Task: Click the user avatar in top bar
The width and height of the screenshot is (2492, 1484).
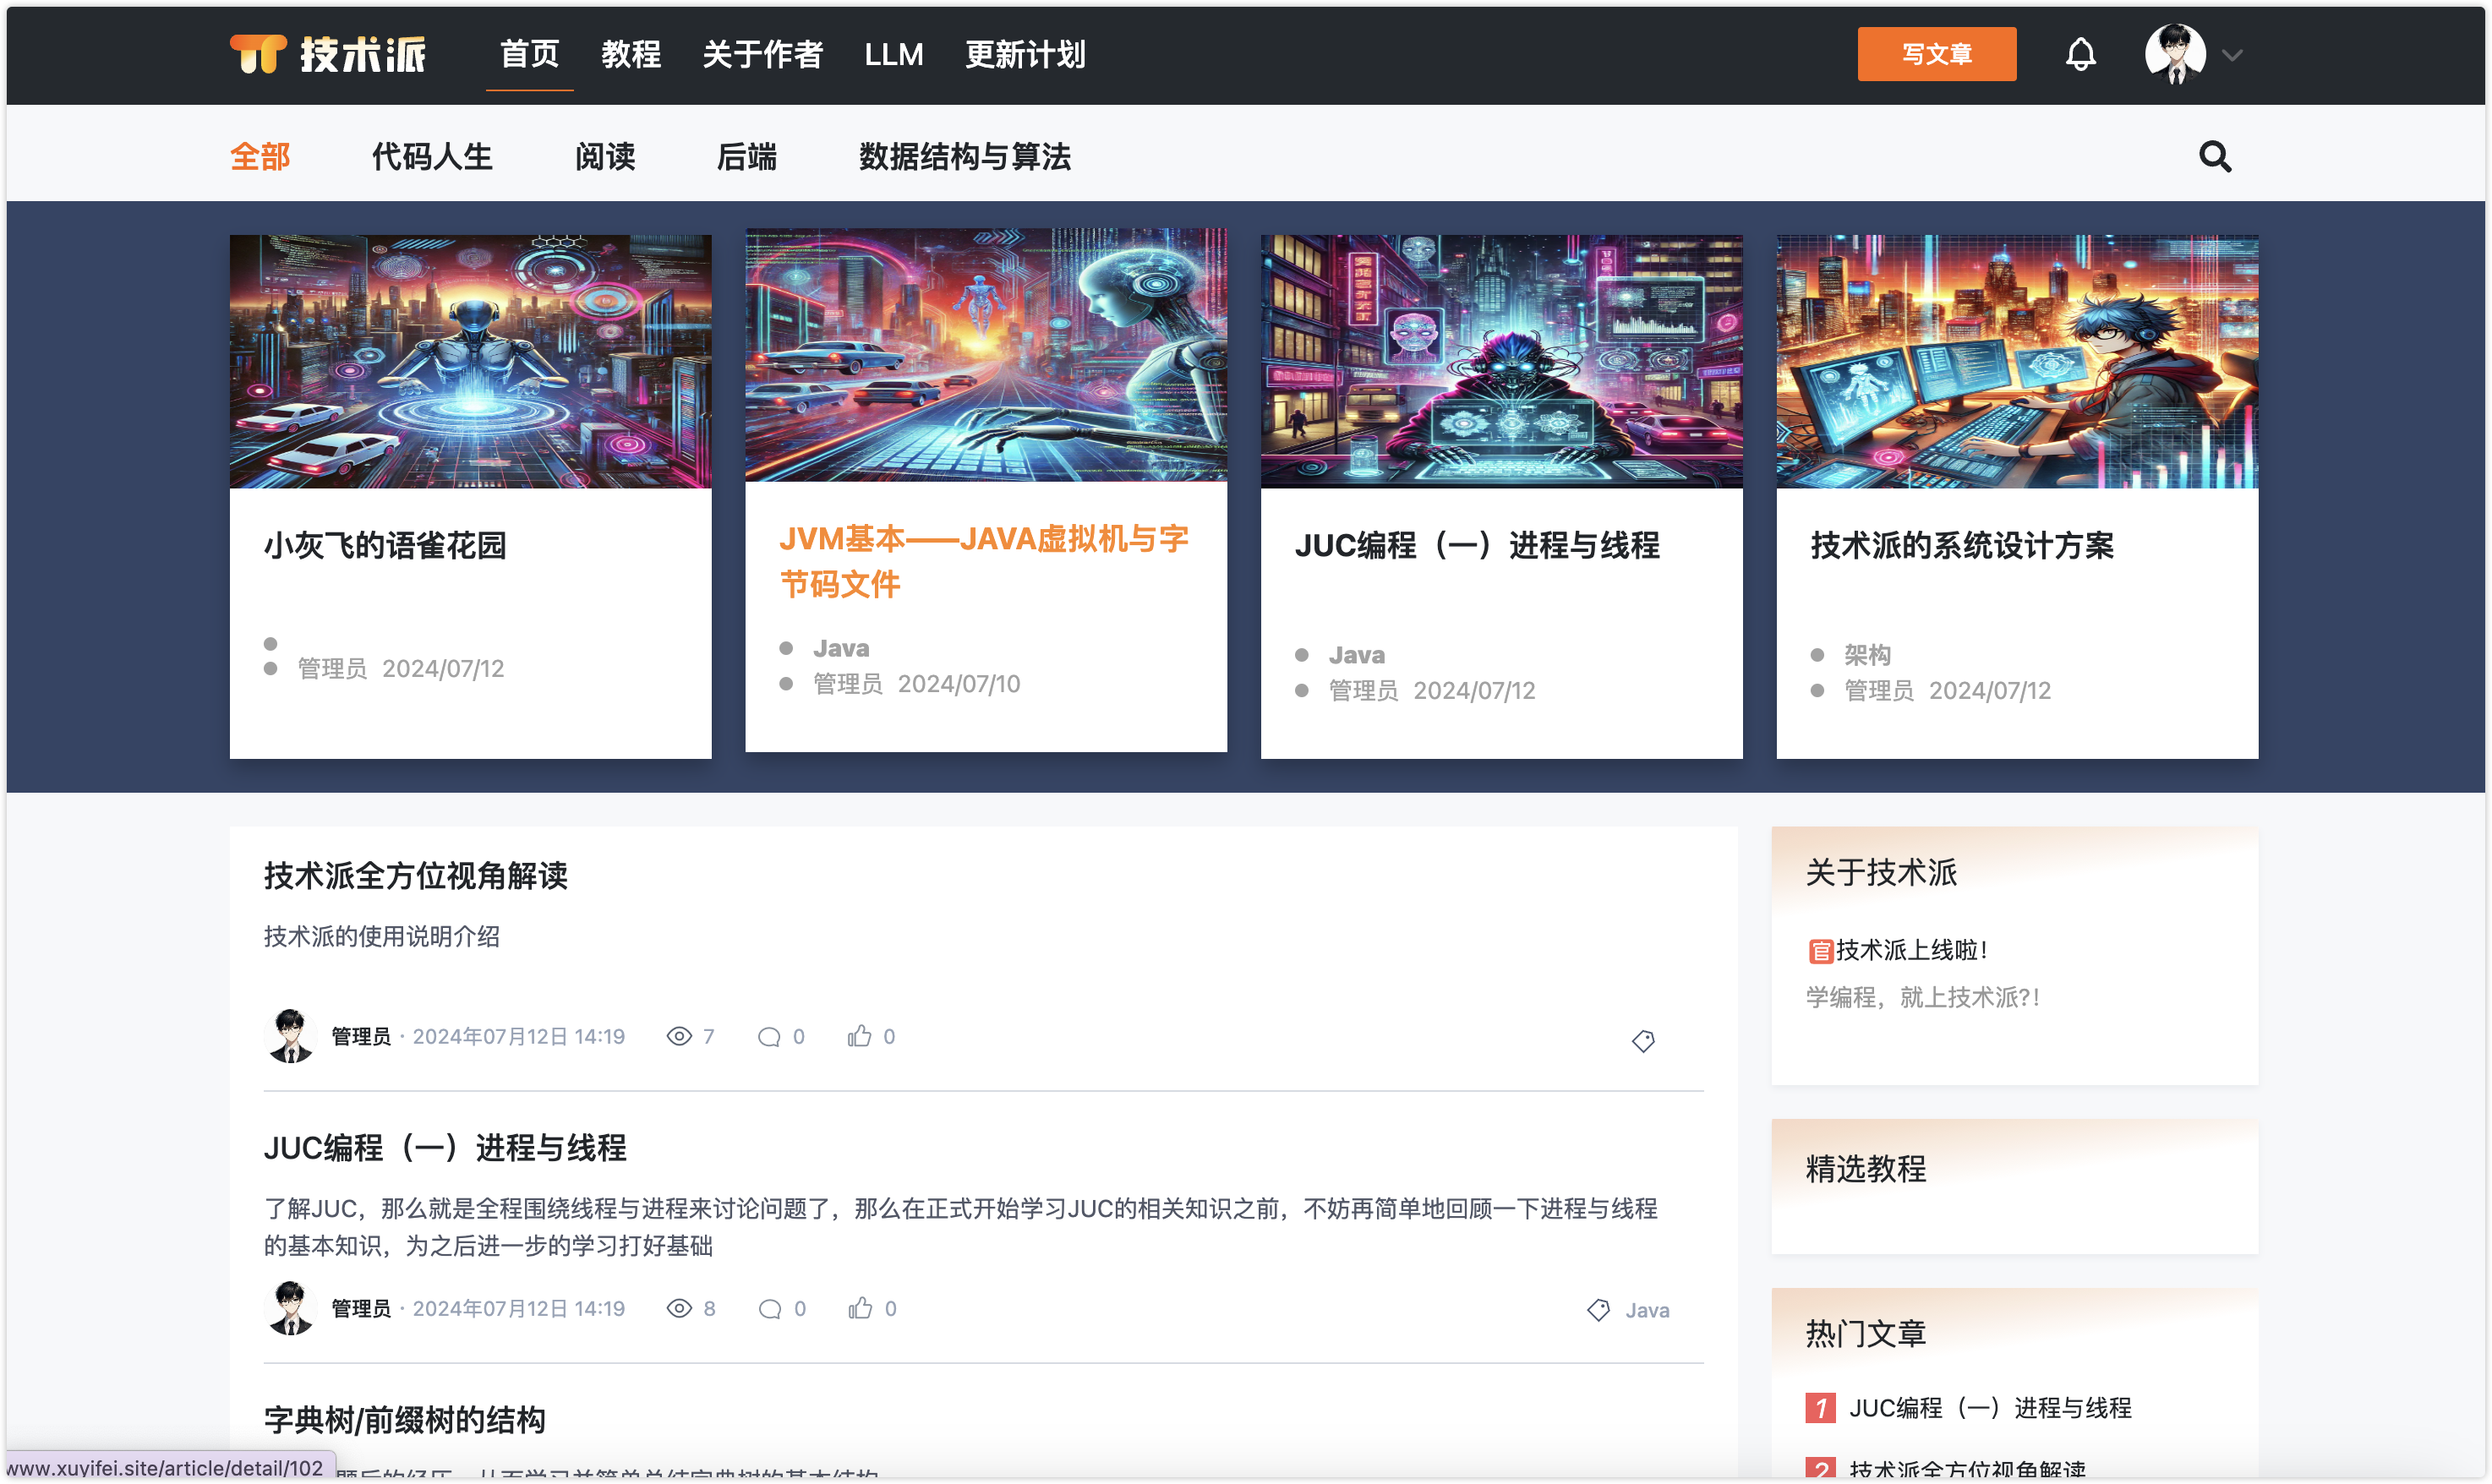Action: pos(2174,54)
